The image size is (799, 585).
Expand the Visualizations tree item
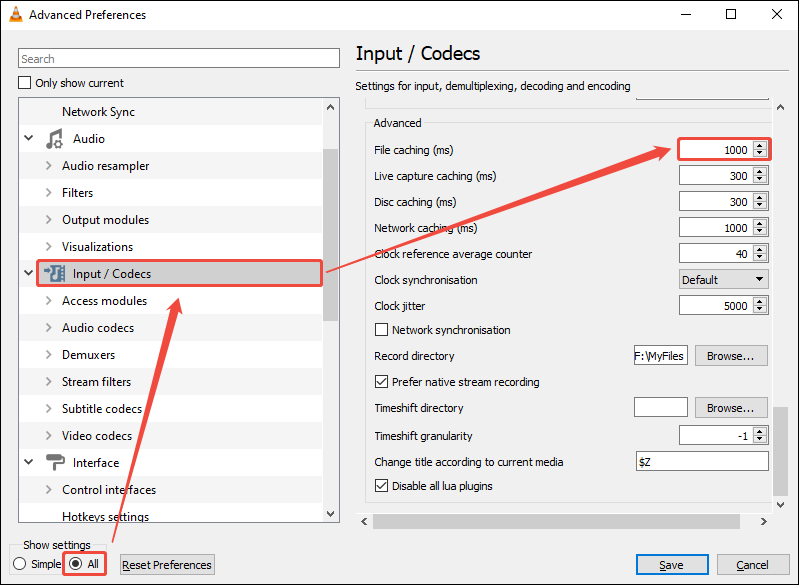click(49, 247)
